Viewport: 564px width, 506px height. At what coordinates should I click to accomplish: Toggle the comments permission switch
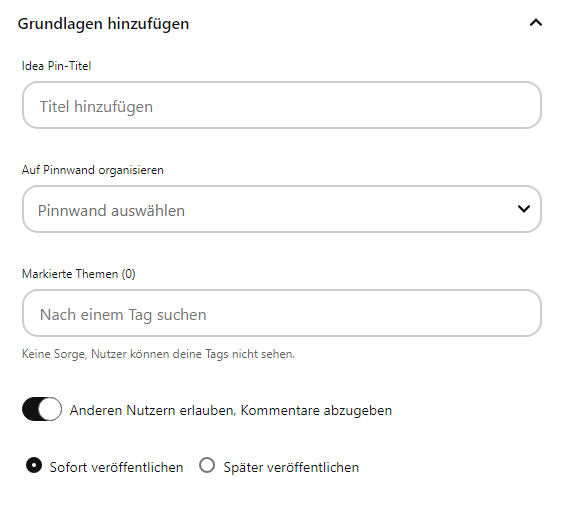tap(42, 409)
